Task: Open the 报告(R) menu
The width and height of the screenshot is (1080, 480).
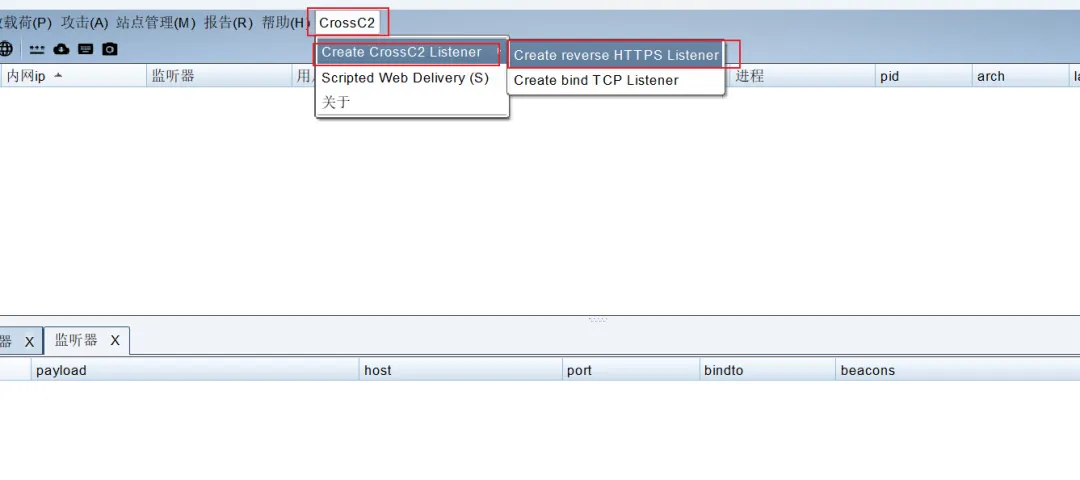Action: click(x=229, y=23)
